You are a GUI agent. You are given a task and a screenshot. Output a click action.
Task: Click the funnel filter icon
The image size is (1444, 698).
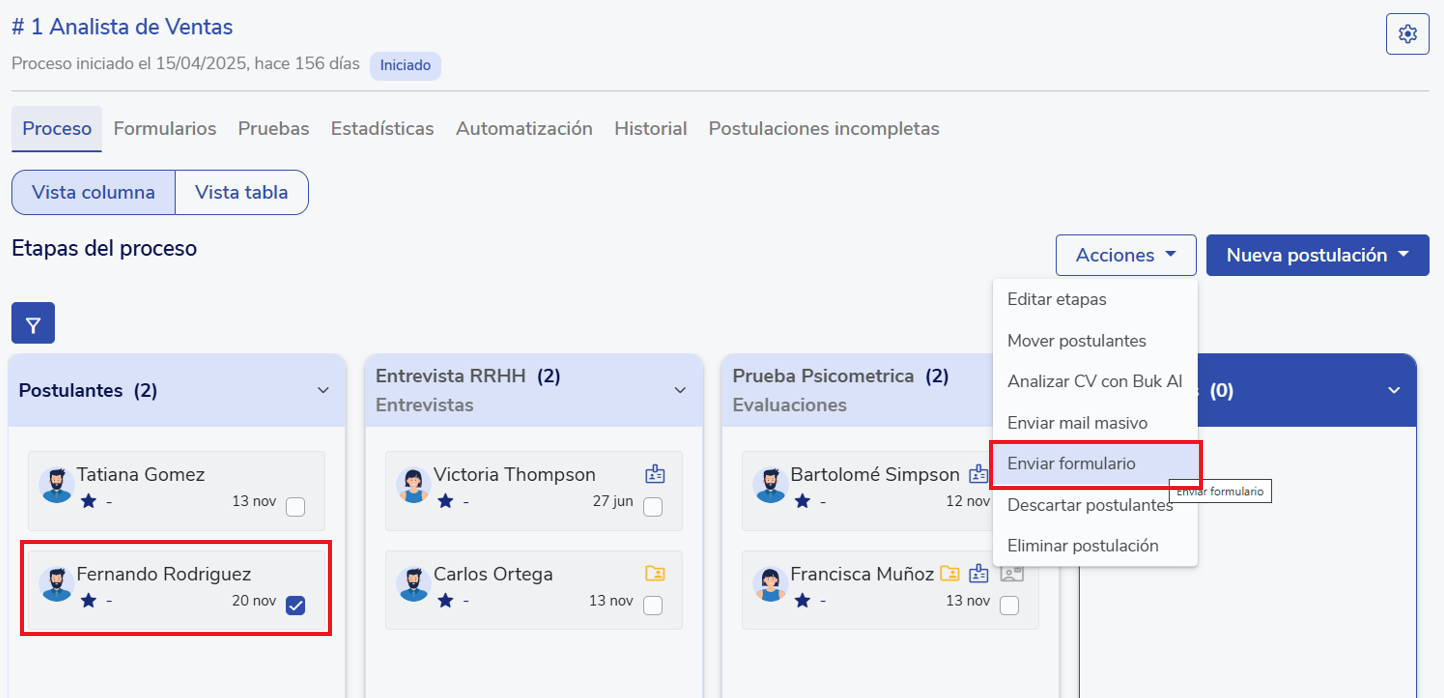[x=33, y=324]
